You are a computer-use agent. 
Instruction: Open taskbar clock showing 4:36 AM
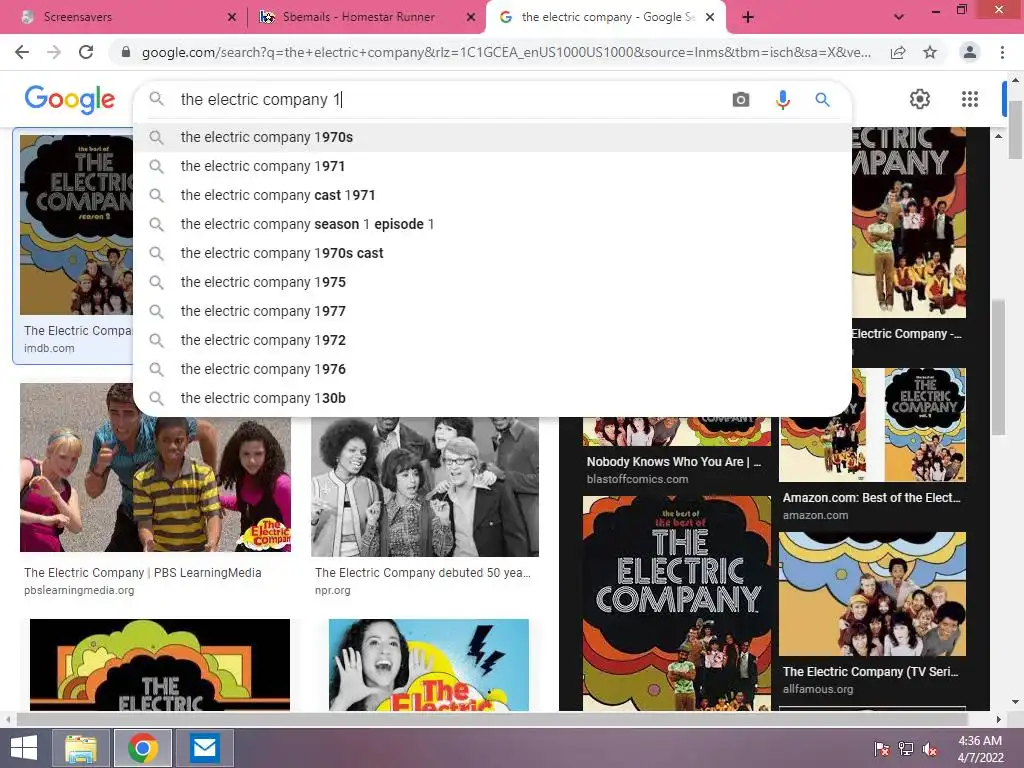point(980,749)
